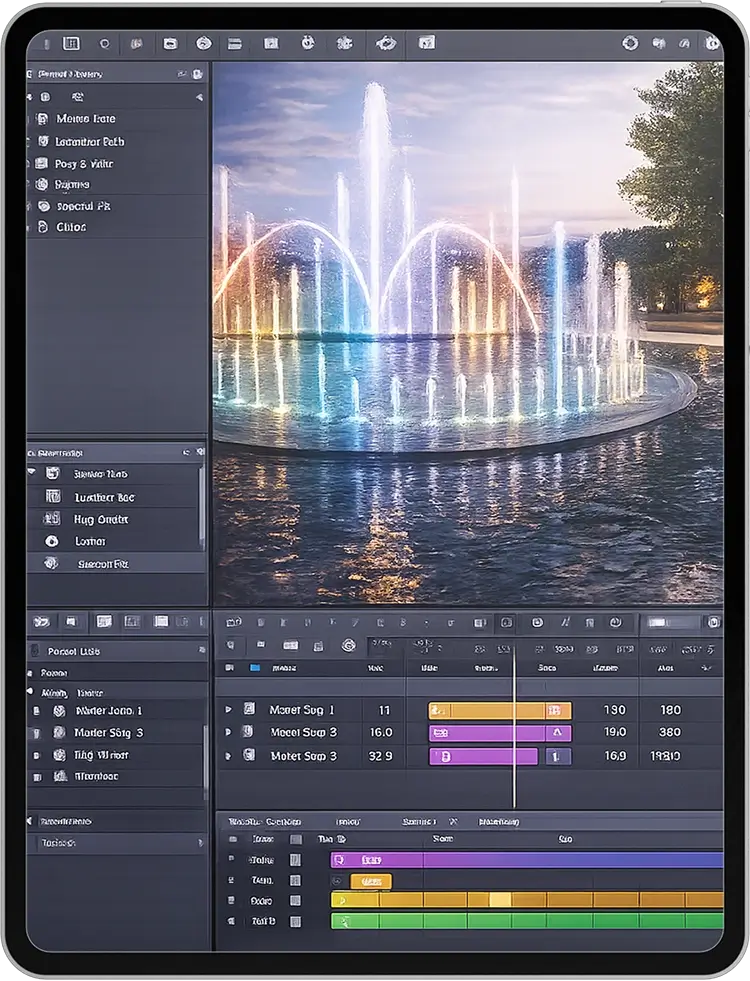Click the blue folder icon in track header
The image size is (750, 981).
[255, 668]
